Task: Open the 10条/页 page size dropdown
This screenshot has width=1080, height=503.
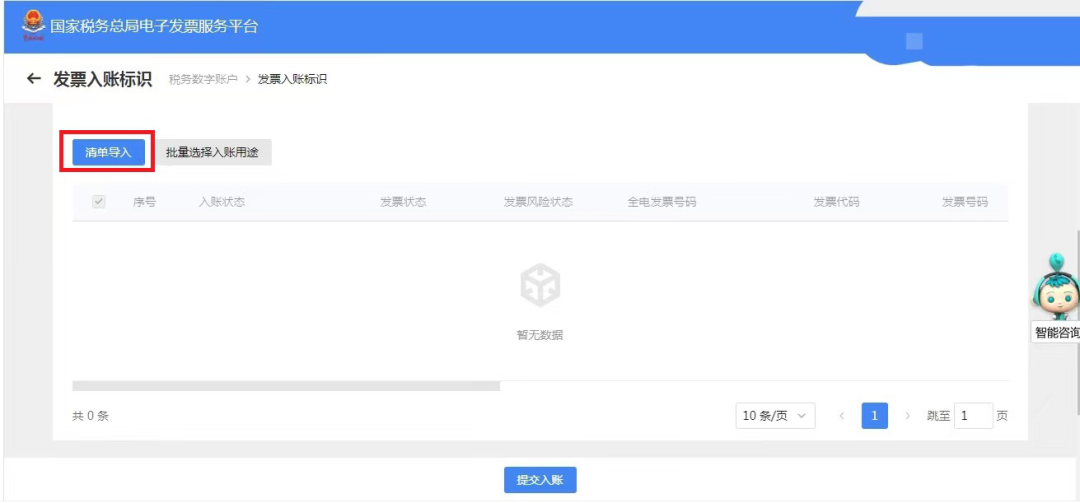Action: 775,415
